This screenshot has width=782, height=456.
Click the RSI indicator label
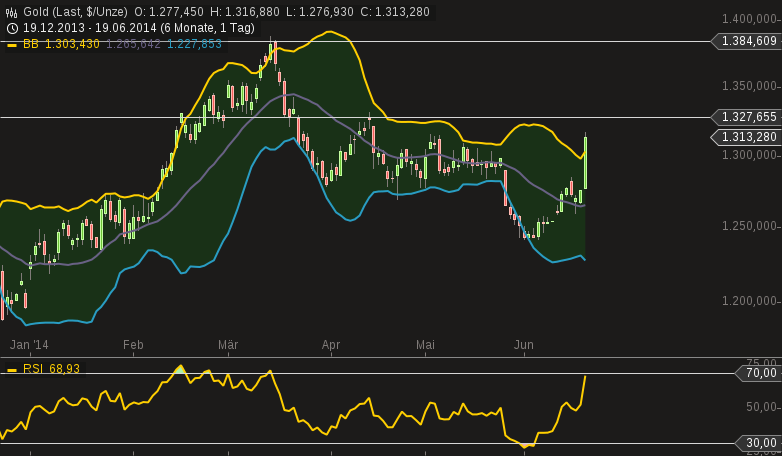tap(33, 369)
